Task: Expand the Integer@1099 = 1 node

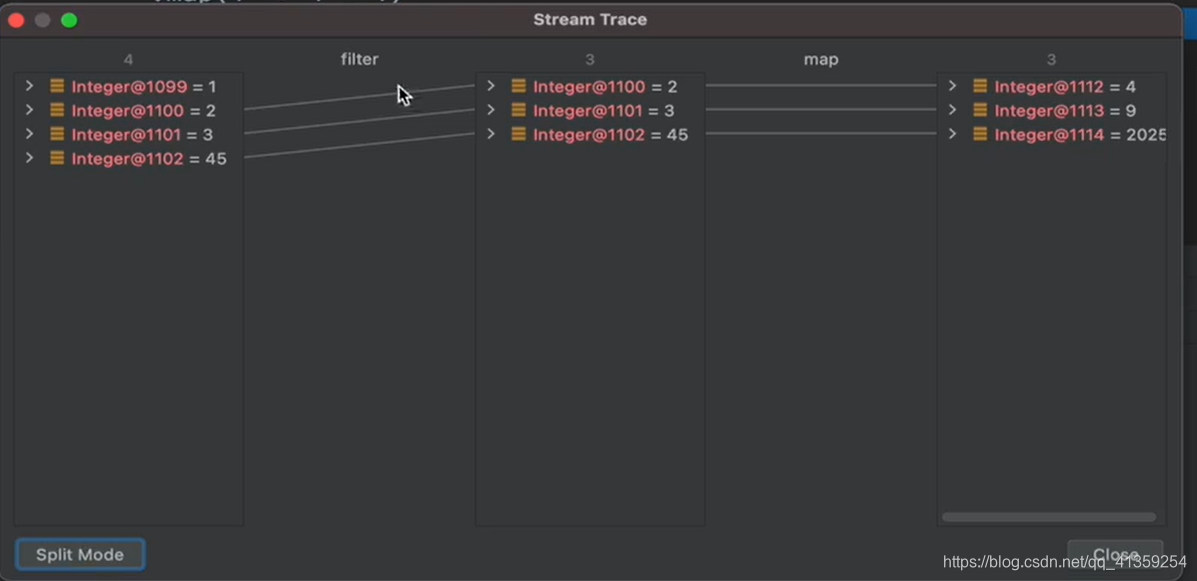Action: [x=29, y=86]
